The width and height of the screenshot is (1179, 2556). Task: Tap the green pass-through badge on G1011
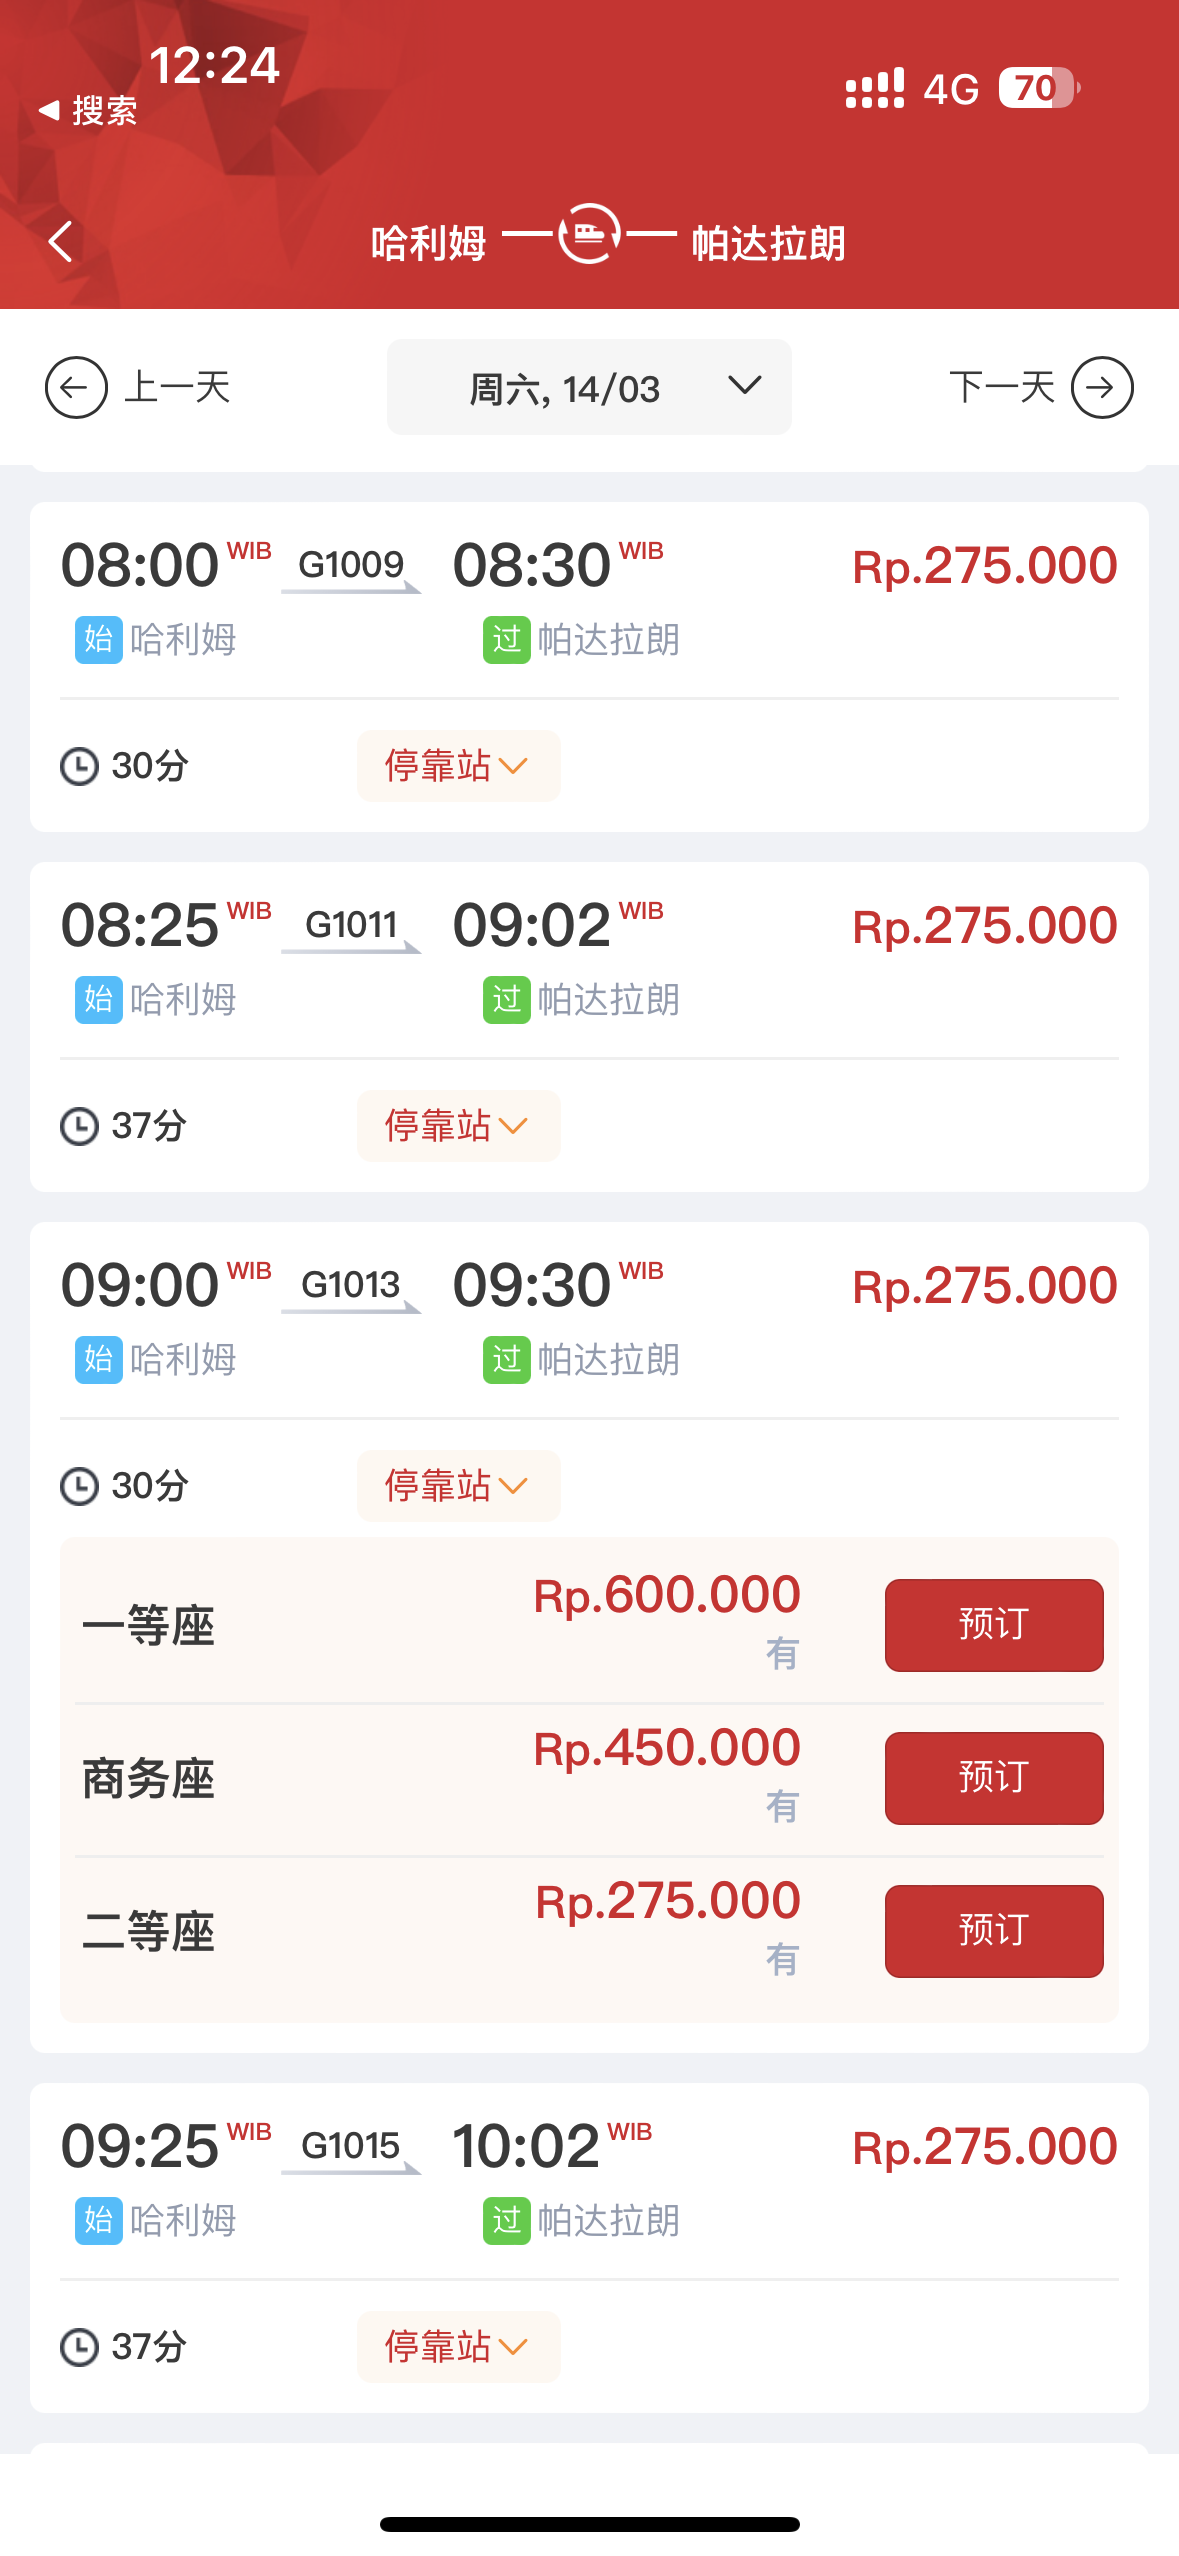pos(507,1000)
